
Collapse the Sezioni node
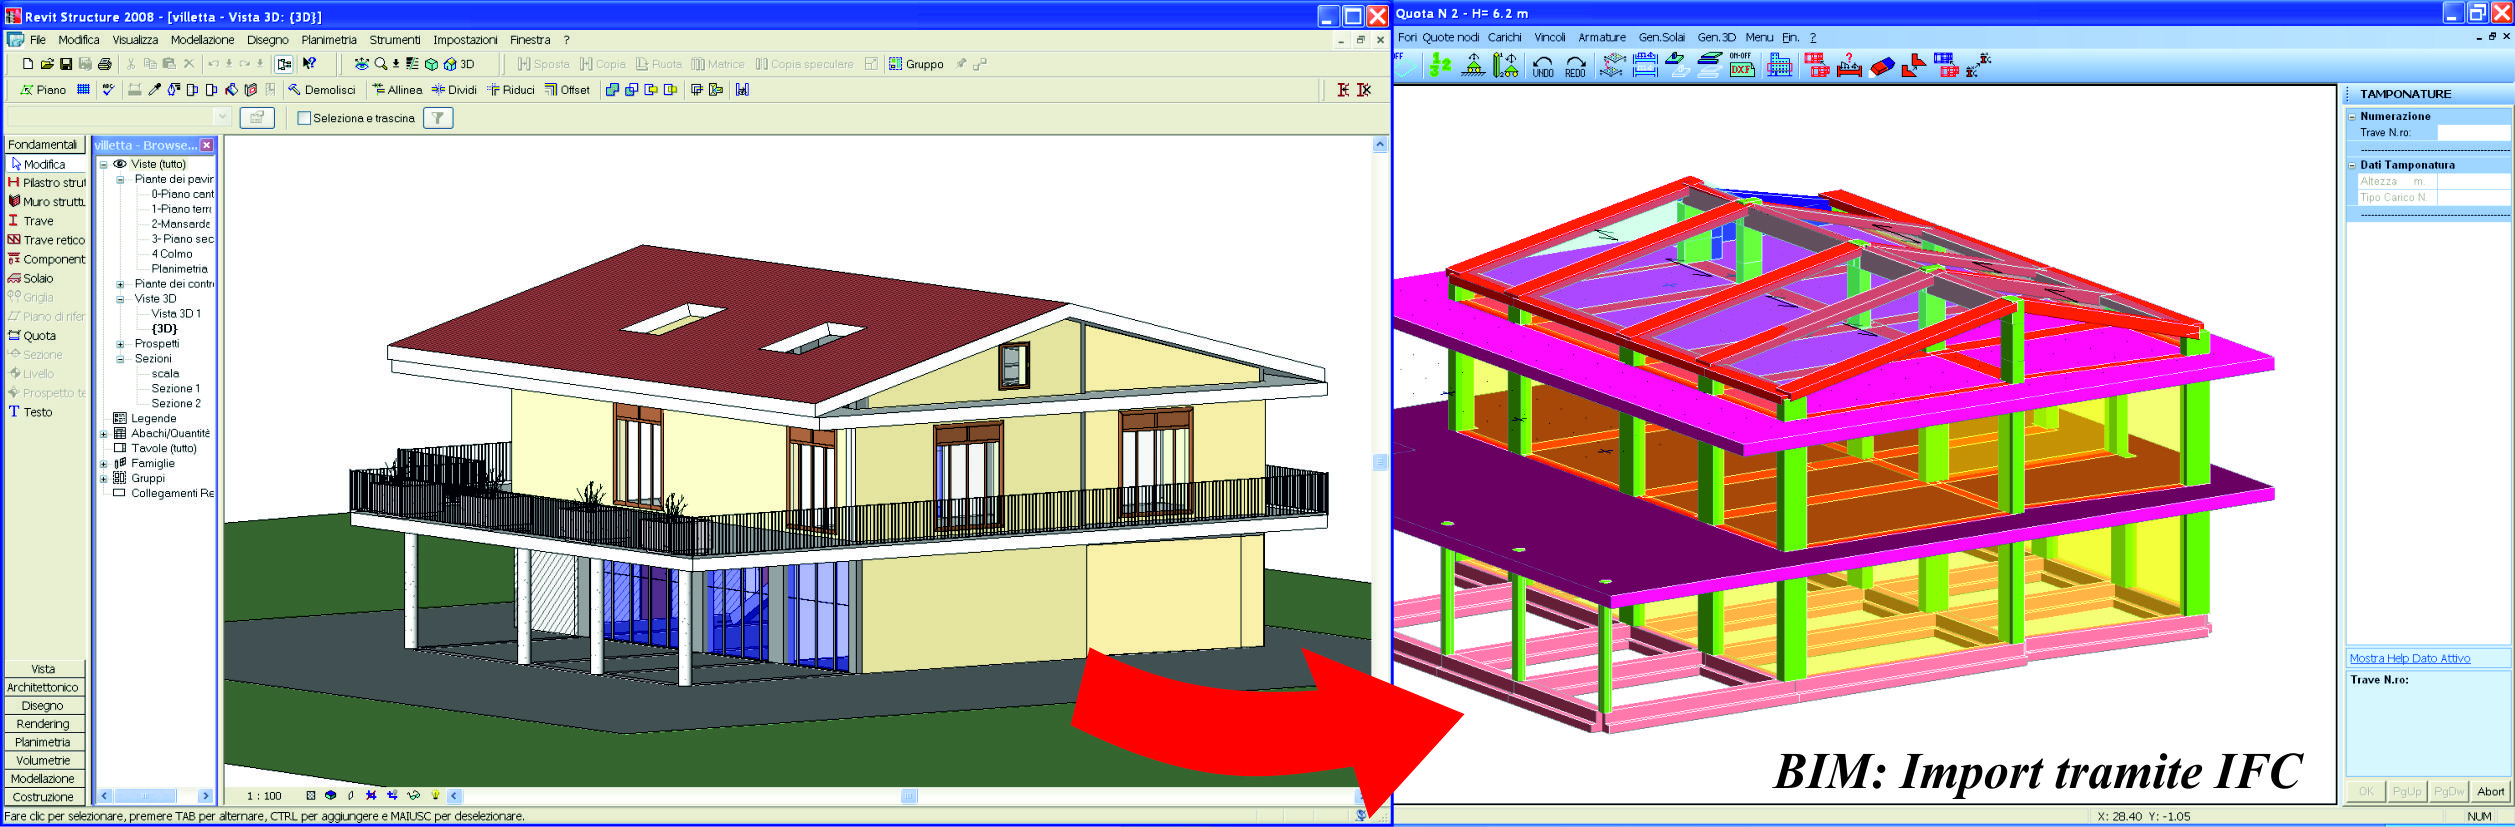click(120, 359)
